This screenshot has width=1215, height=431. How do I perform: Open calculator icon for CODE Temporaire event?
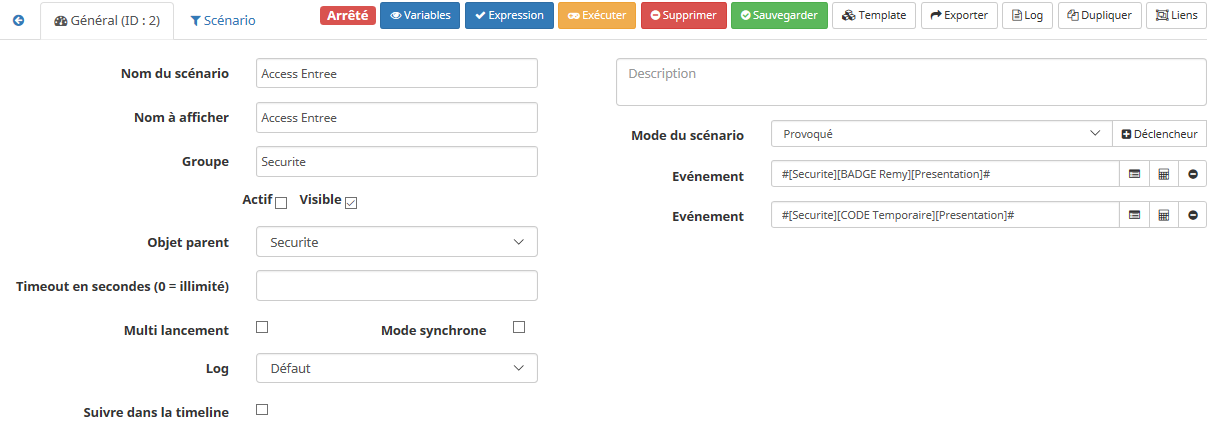(1163, 215)
